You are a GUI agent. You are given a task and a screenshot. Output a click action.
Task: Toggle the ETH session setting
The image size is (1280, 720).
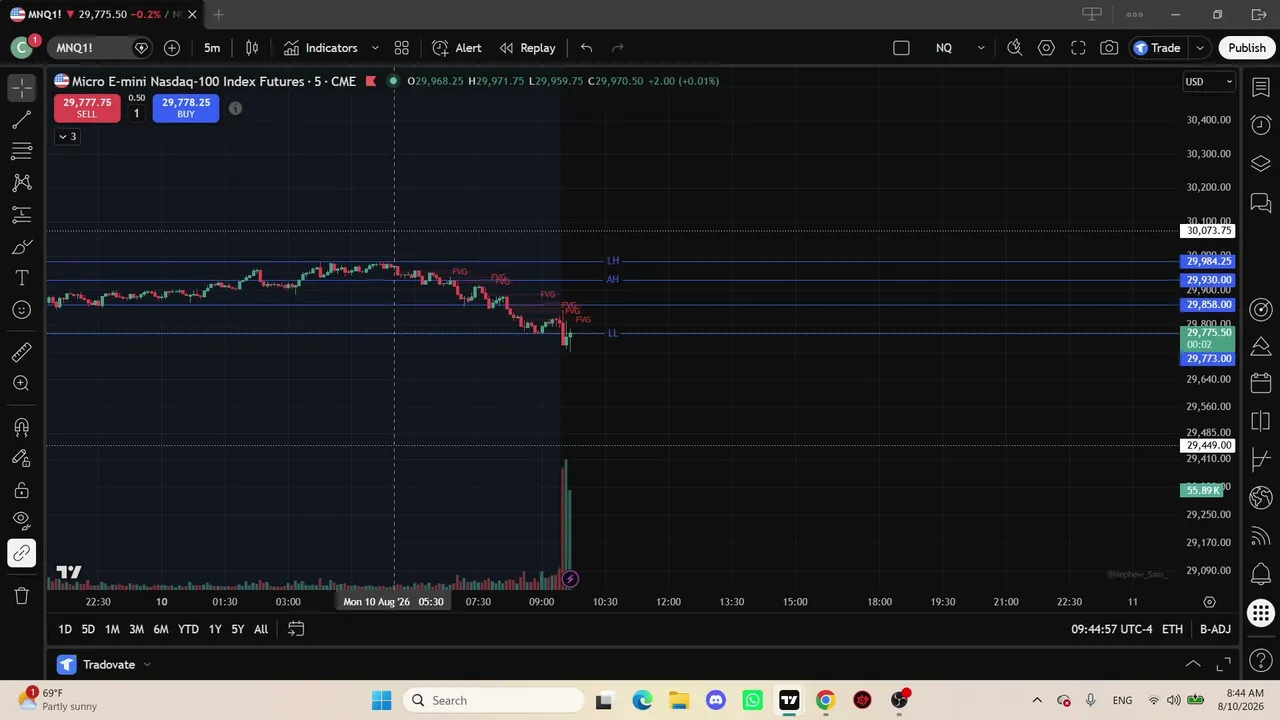pos(1172,629)
